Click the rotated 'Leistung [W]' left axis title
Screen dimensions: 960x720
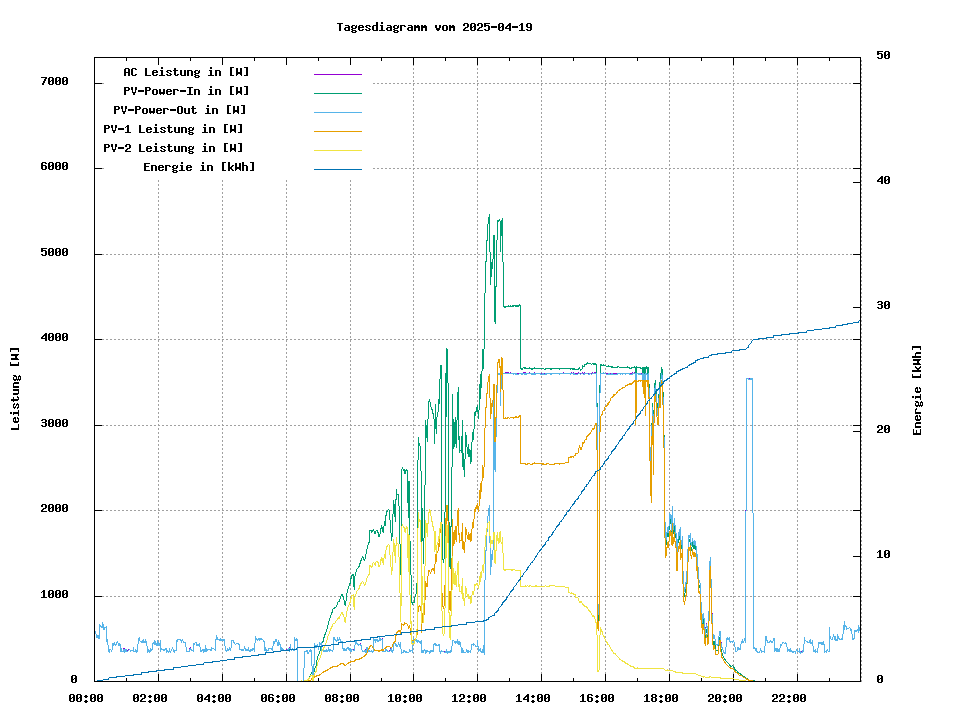click(x=16, y=389)
